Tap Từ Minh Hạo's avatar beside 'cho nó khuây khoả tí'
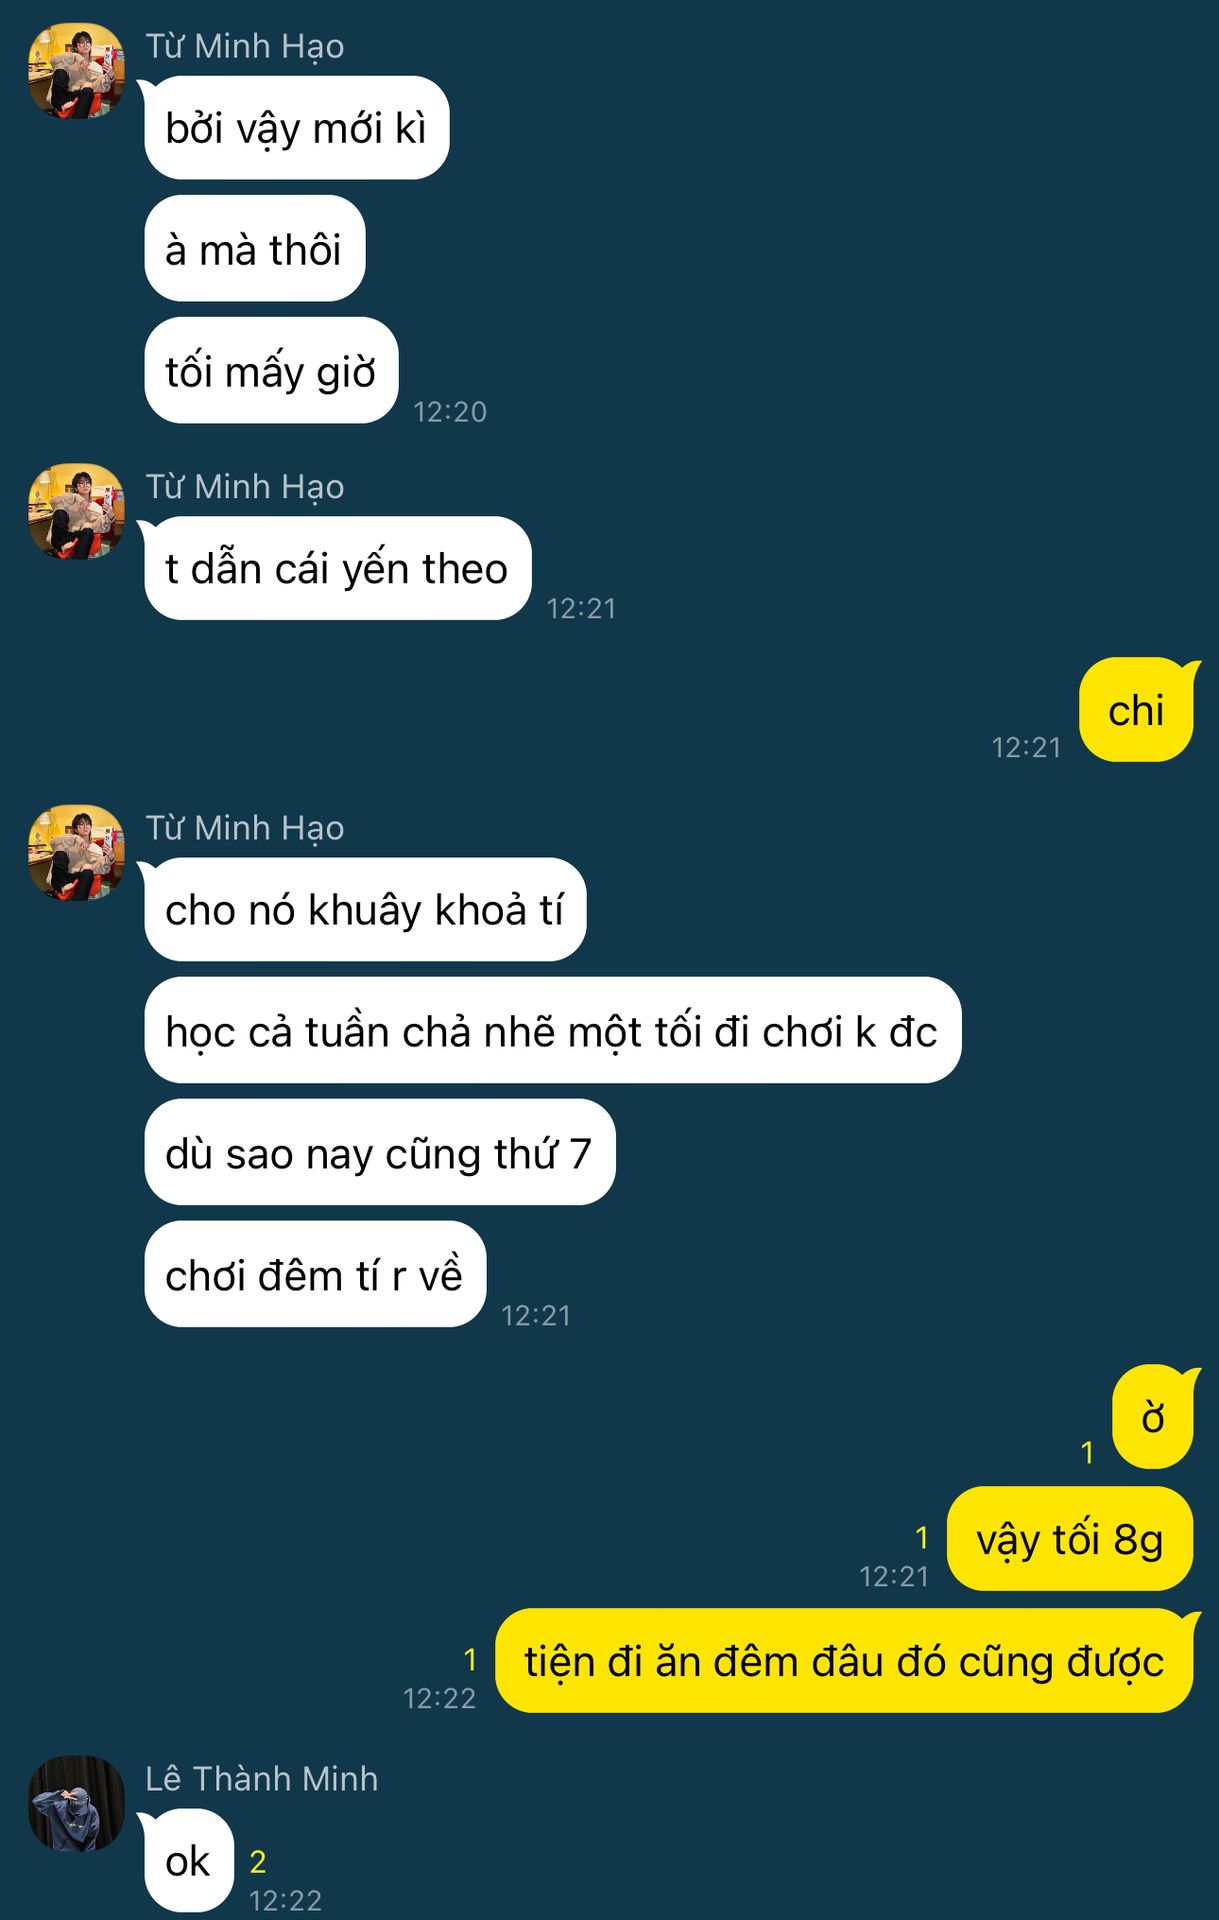The width and height of the screenshot is (1219, 1920). tap(76, 852)
